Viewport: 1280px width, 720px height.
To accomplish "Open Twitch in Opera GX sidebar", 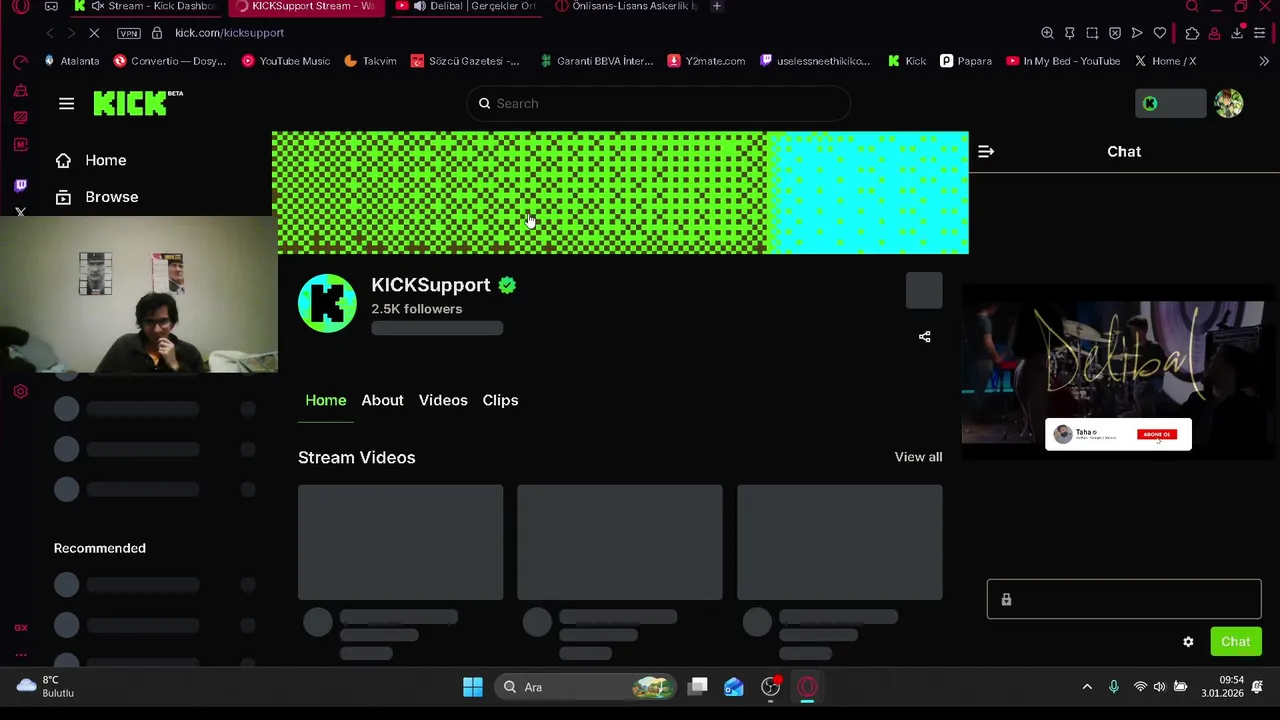I will pos(20,185).
